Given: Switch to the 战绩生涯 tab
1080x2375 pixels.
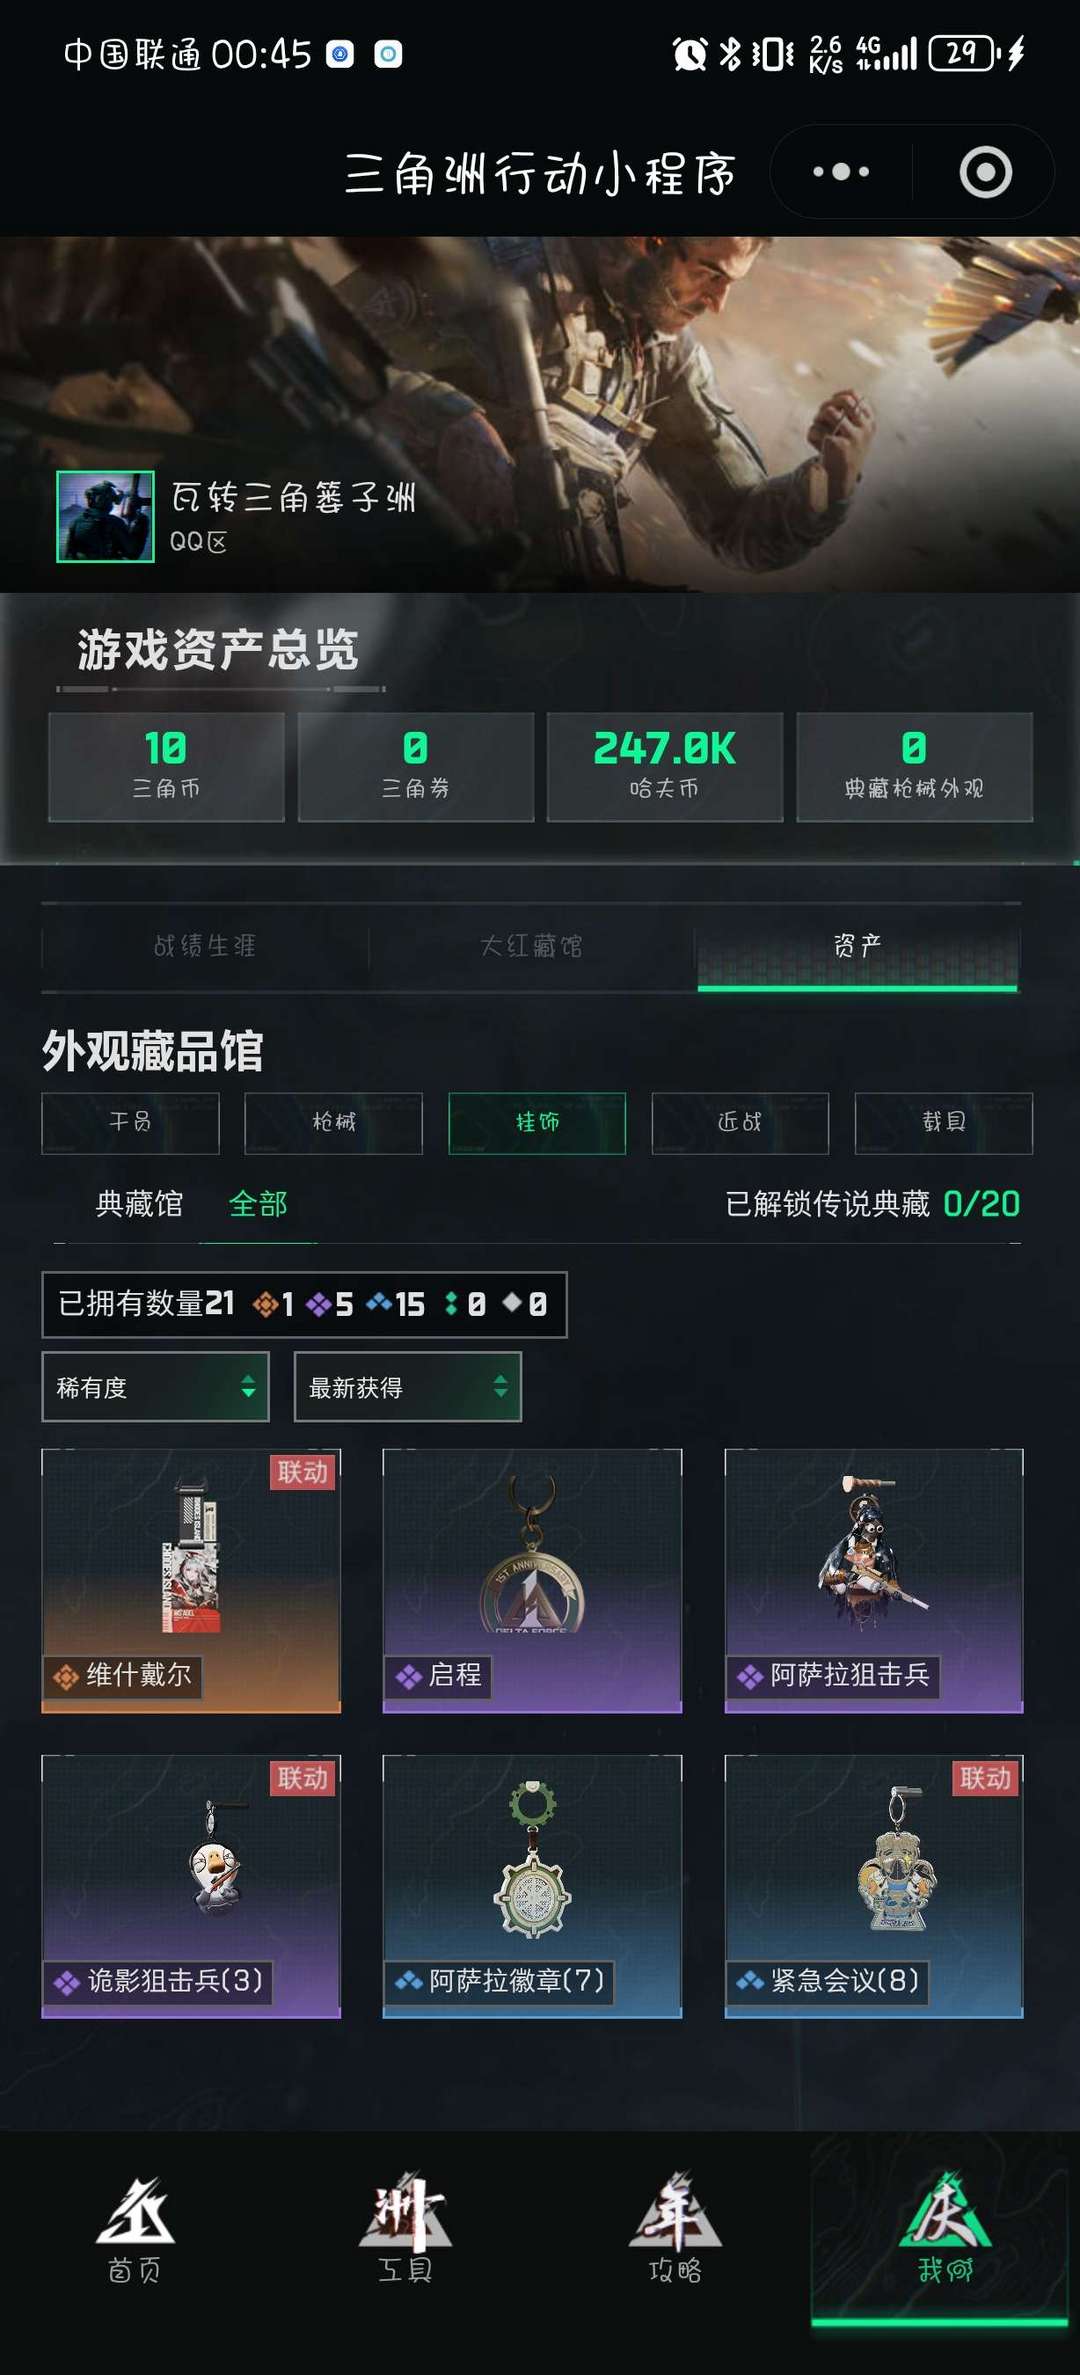Looking at the screenshot, I should (205, 946).
